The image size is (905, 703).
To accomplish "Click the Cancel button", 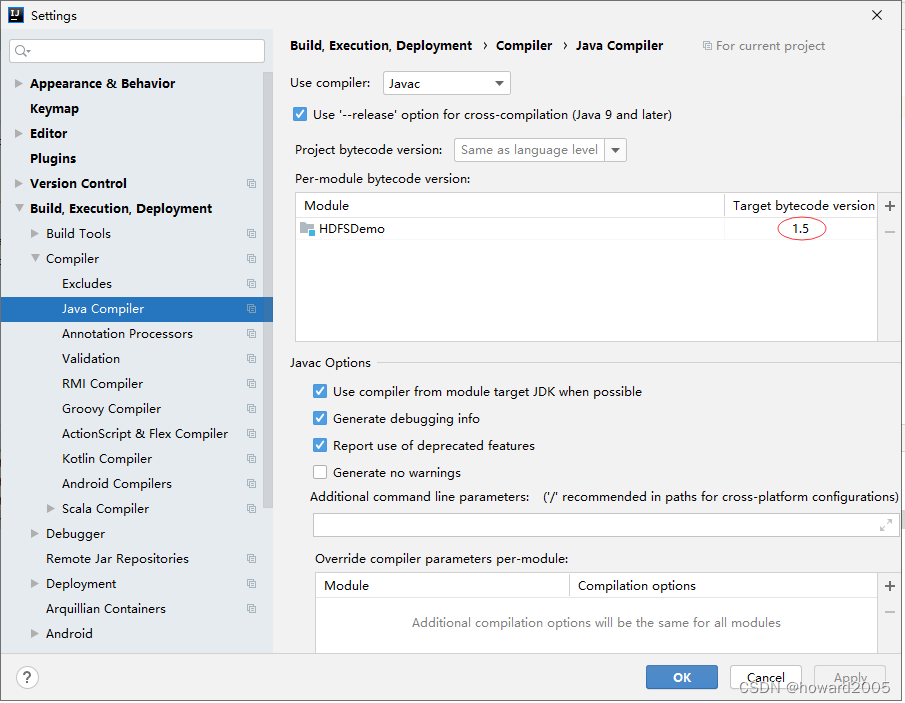I will 765,677.
